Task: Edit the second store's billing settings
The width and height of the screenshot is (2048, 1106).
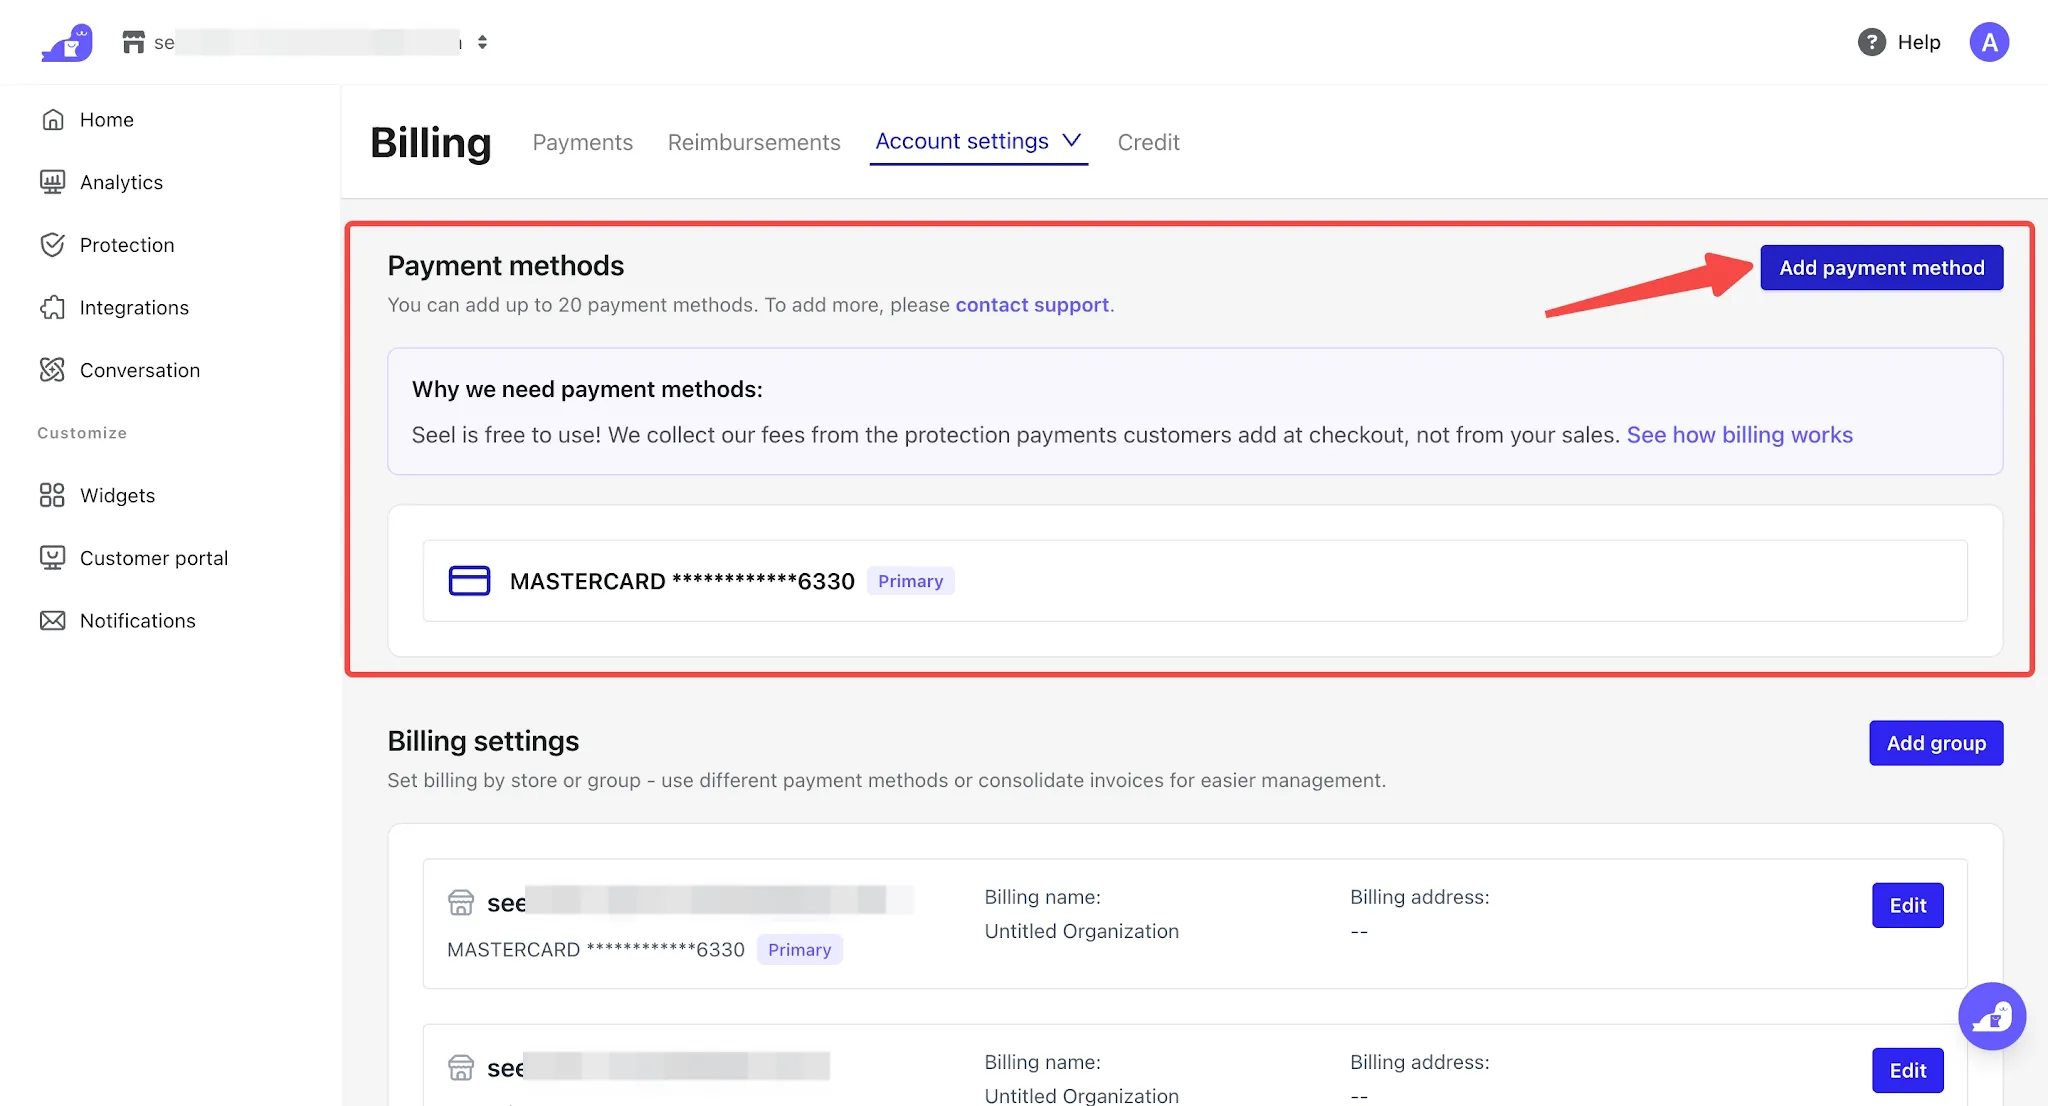Action: click(1908, 1071)
